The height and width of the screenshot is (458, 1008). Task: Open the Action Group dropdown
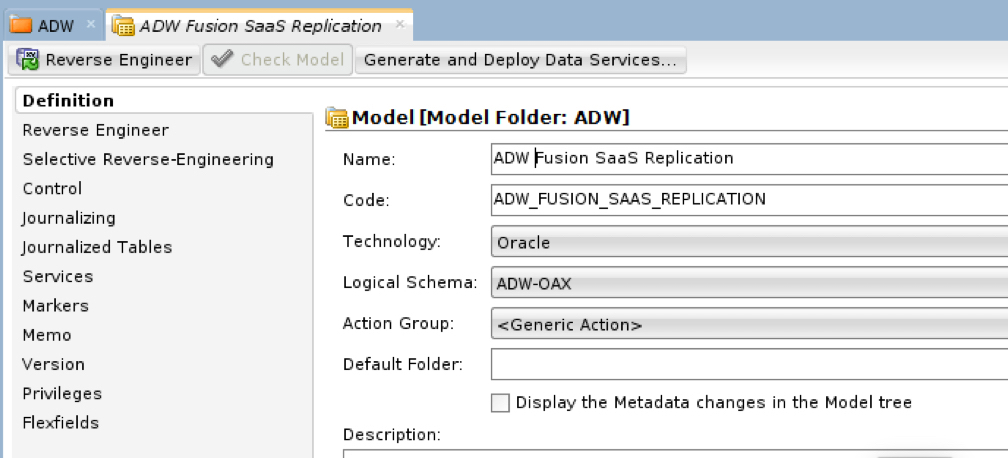748,325
